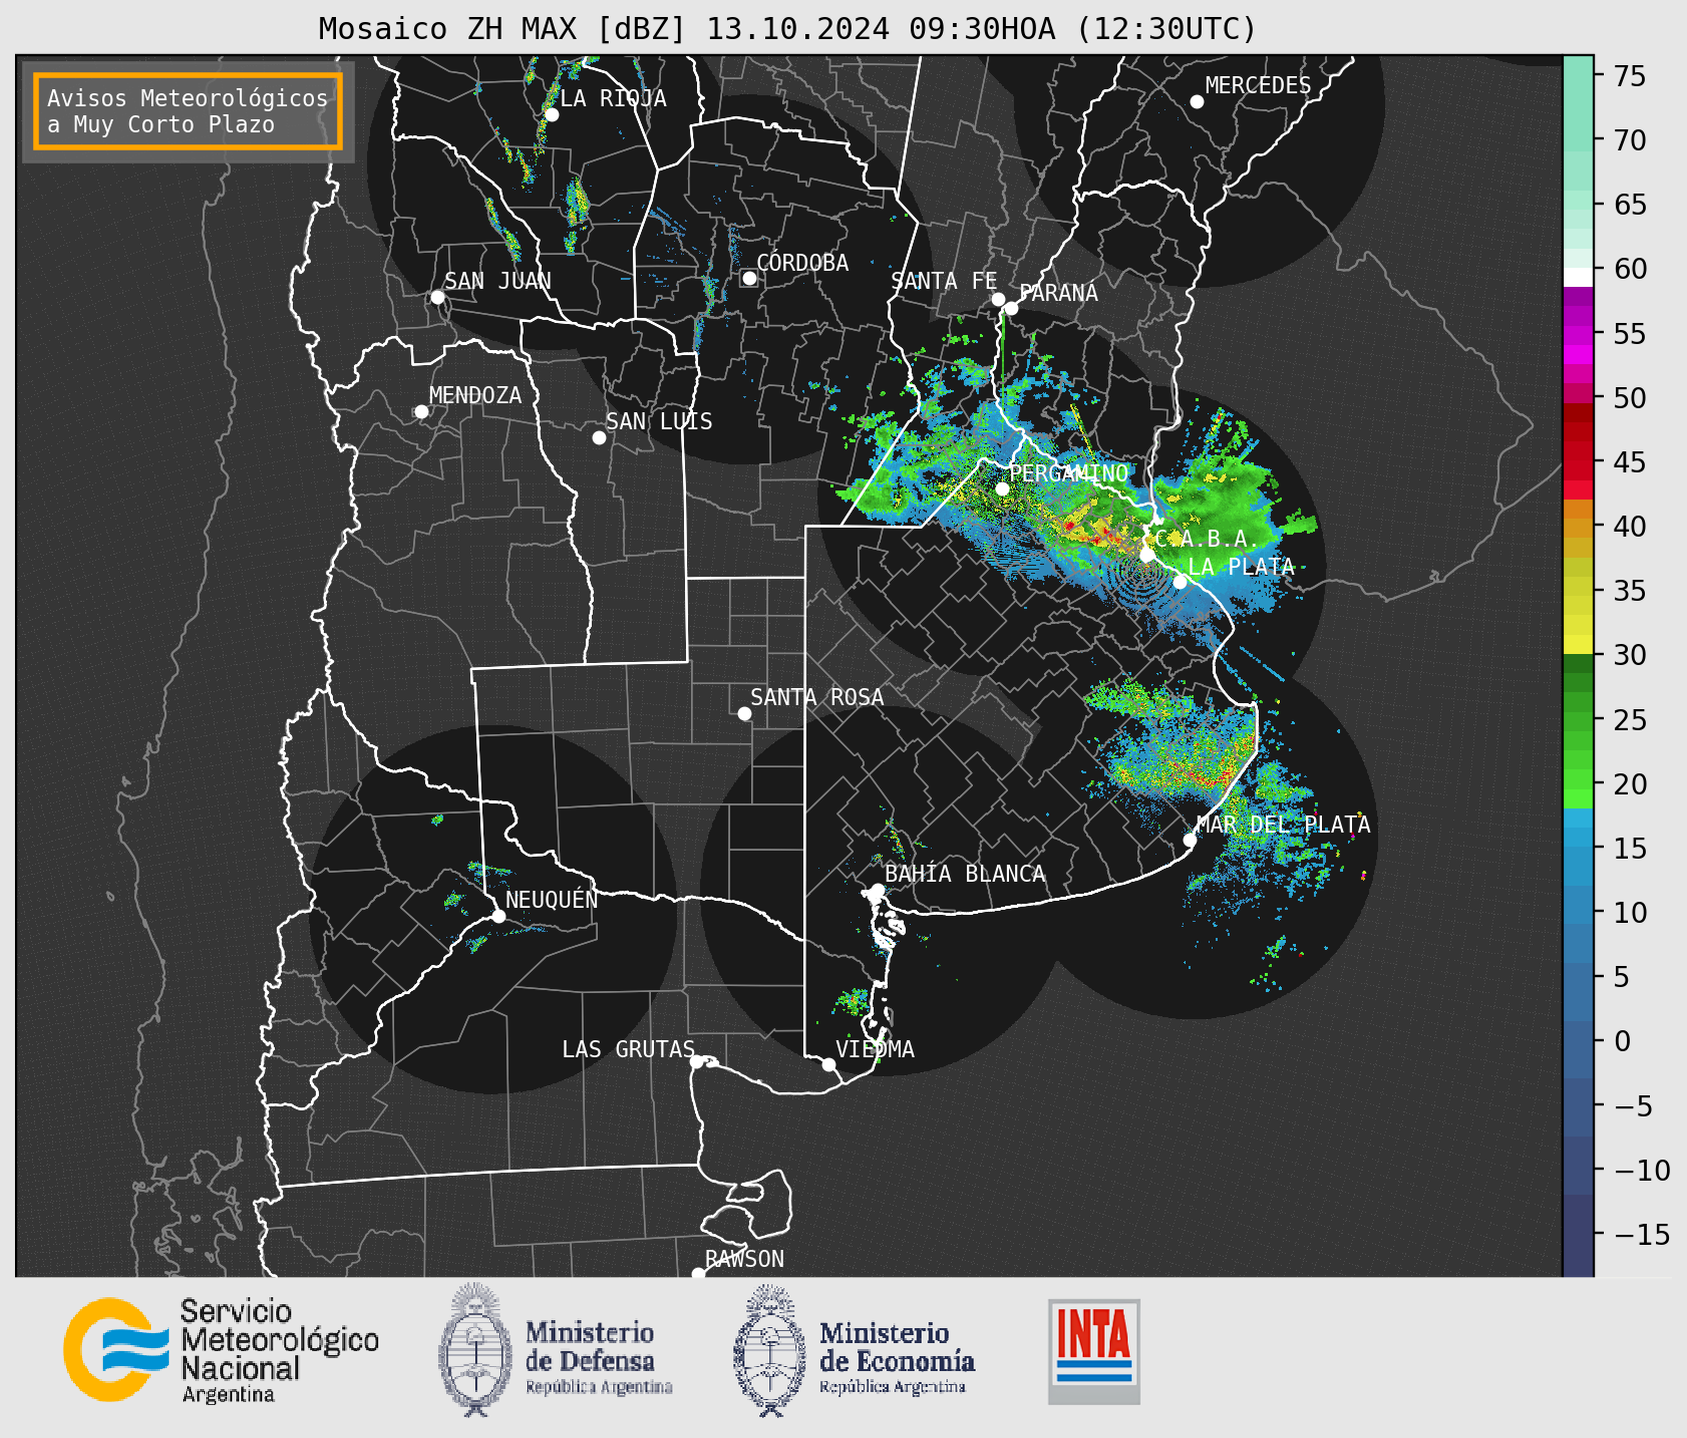Click the white 60 dBZ color band

click(x=1578, y=277)
